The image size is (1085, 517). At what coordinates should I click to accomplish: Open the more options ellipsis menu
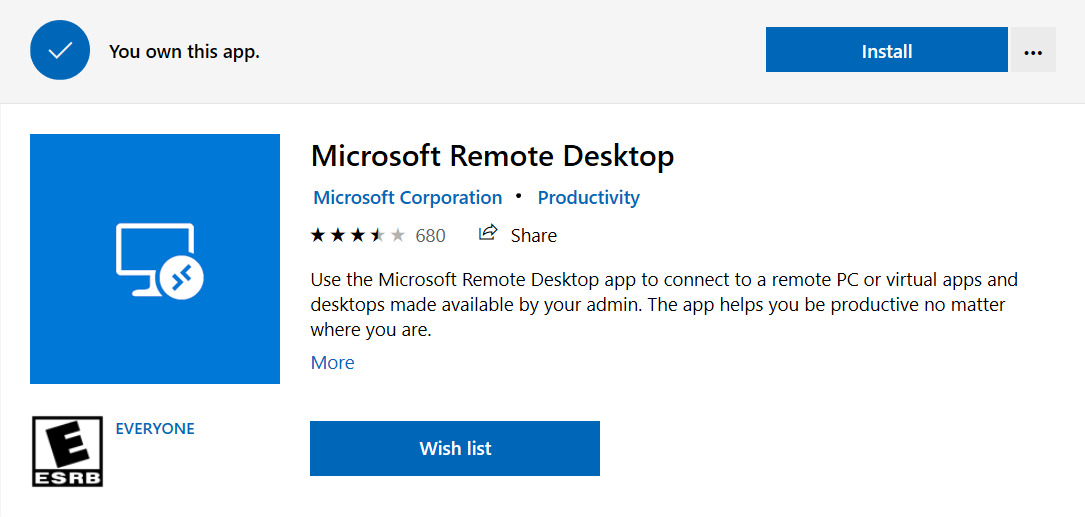[1032, 50]
